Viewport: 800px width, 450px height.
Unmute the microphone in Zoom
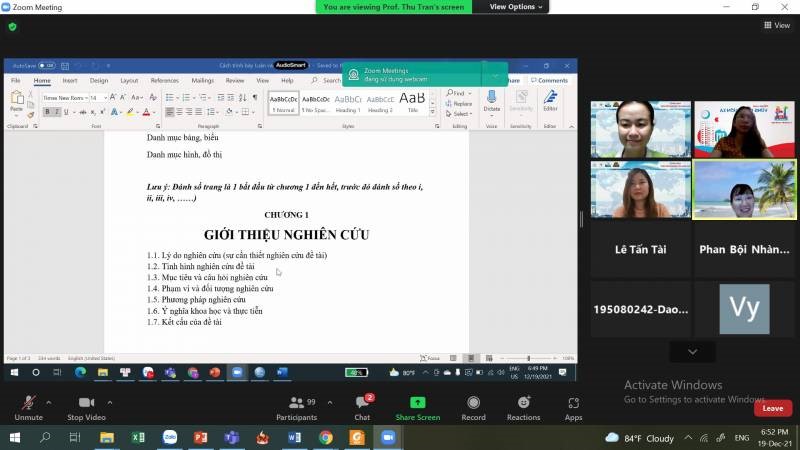tap(28, 406)
